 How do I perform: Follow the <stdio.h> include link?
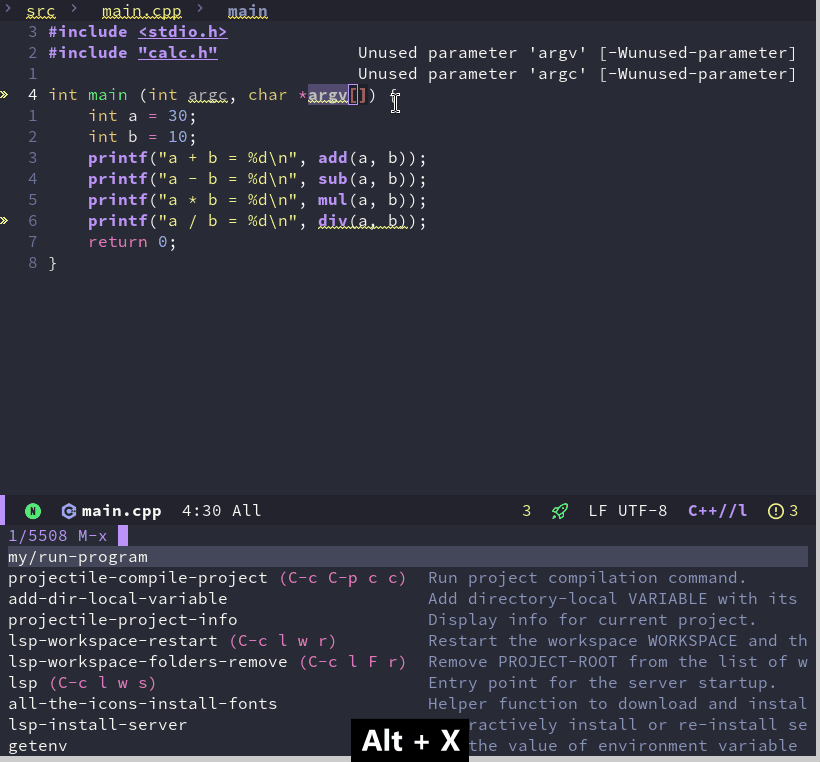pos(183,32)
